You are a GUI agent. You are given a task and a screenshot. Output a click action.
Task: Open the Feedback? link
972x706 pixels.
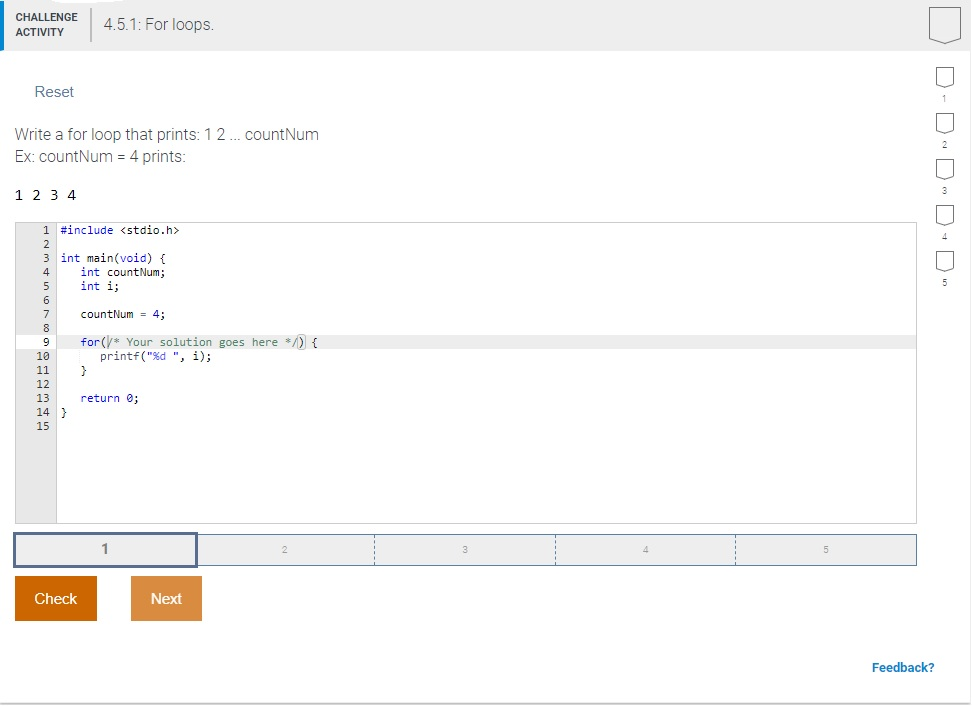coord(903,667)
